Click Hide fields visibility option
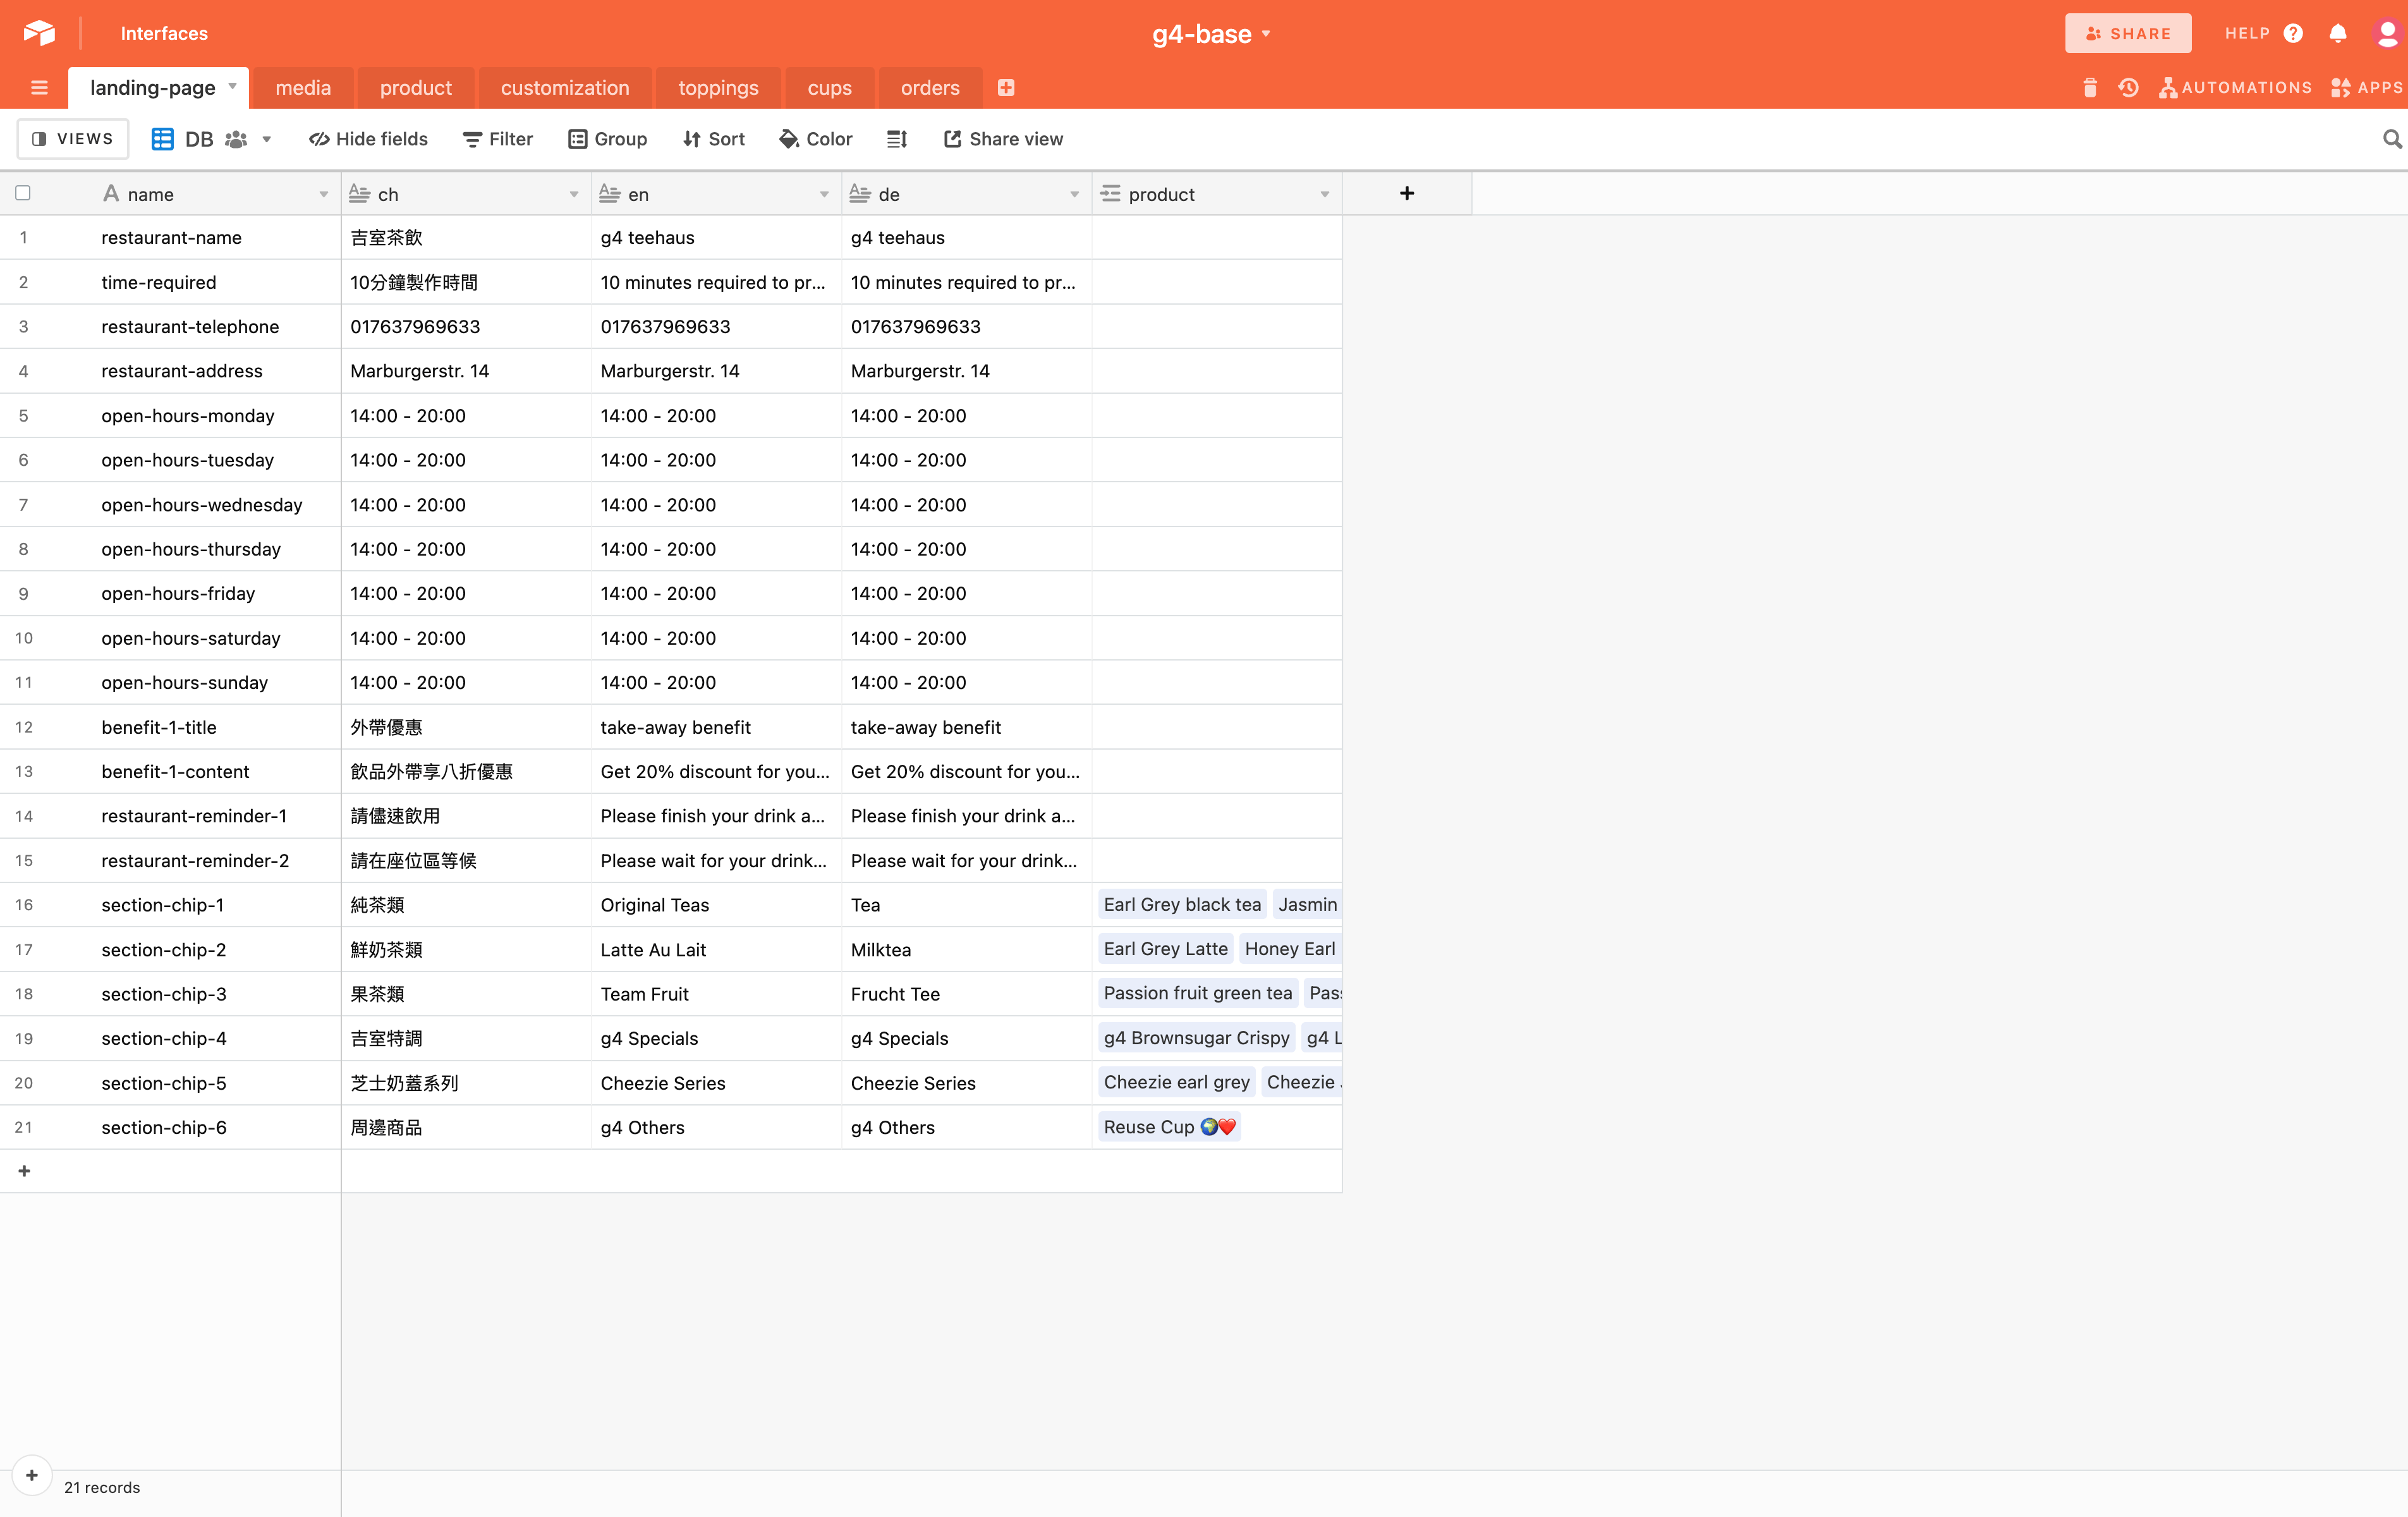 (x=368, y=139)
